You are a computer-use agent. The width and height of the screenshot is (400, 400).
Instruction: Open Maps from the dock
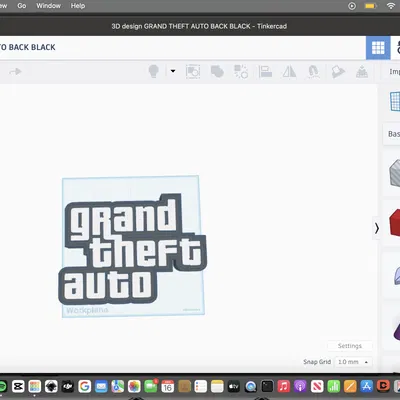(x=118, y=387)
